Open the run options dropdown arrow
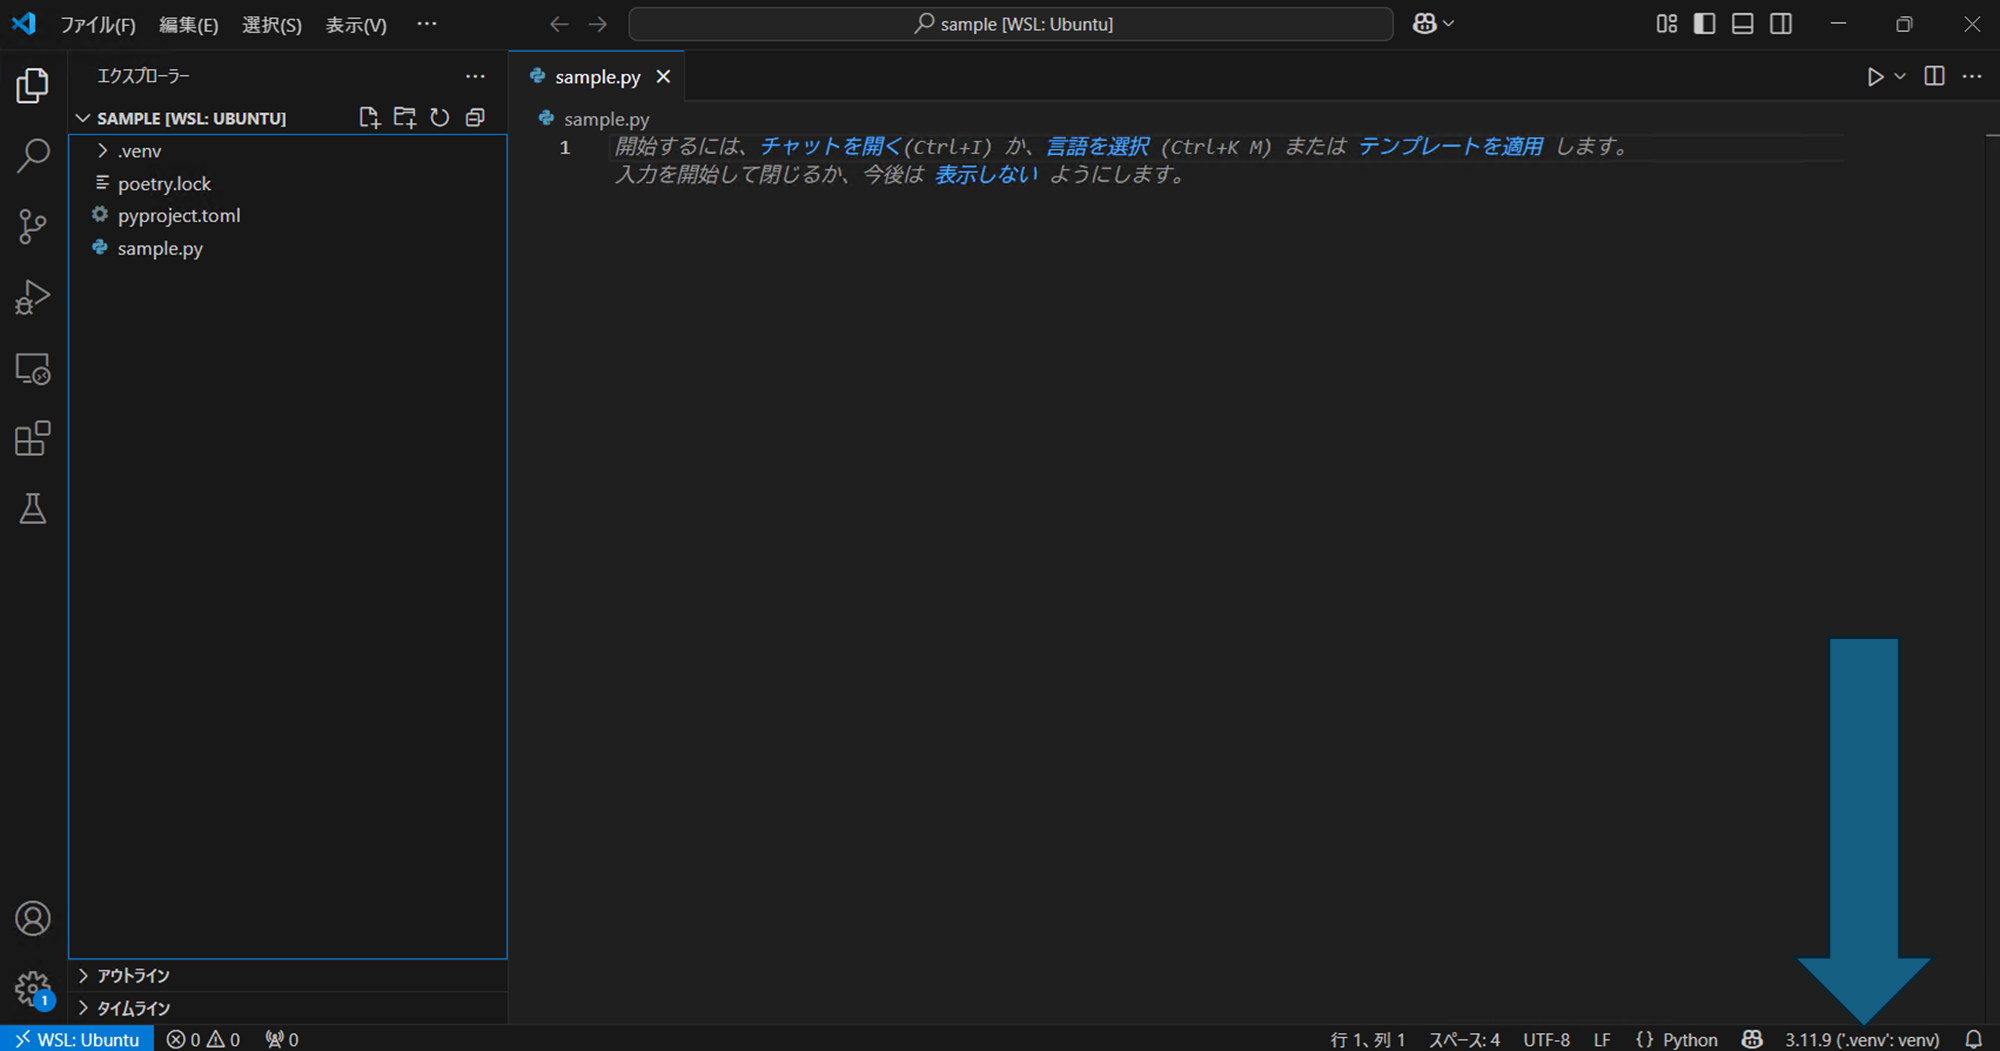 (x=1900, y=77)
